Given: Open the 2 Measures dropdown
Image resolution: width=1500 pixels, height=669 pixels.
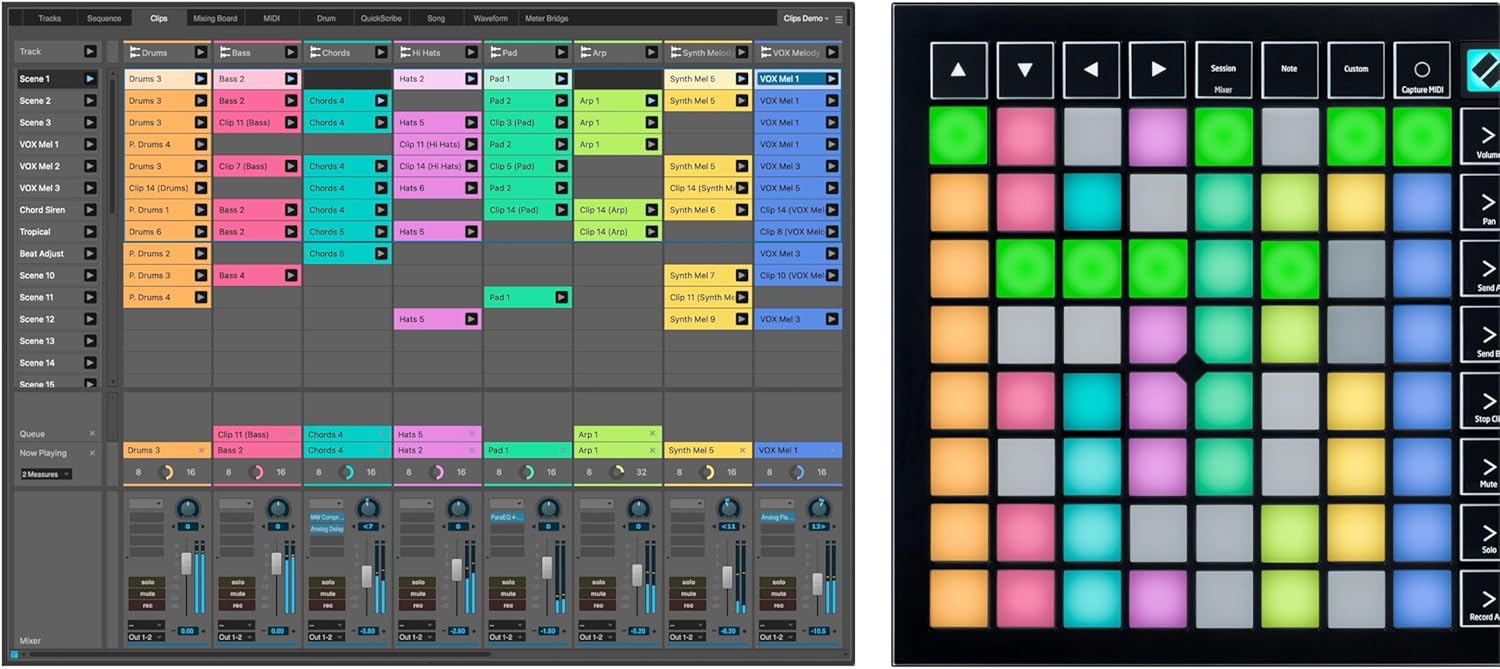Looking at the screenshot, I should (44, 473).
